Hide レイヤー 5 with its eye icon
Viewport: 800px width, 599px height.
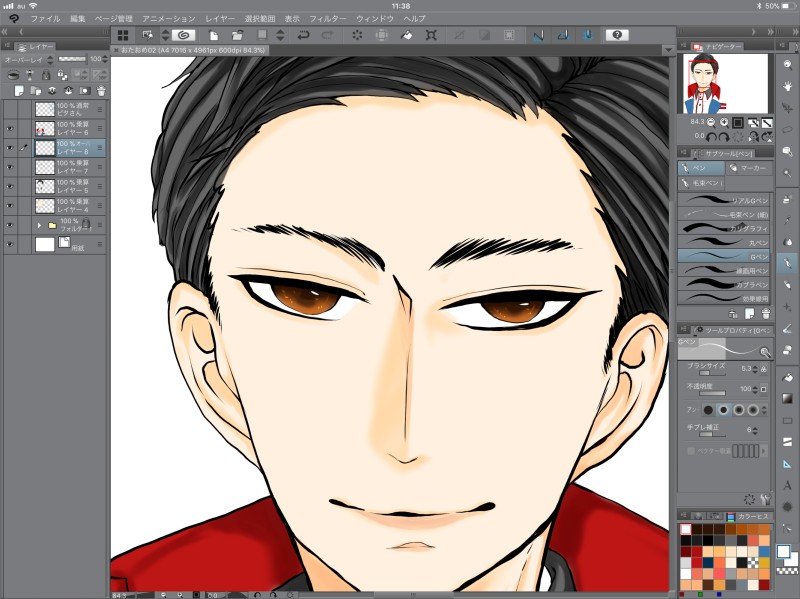point(10,186)
